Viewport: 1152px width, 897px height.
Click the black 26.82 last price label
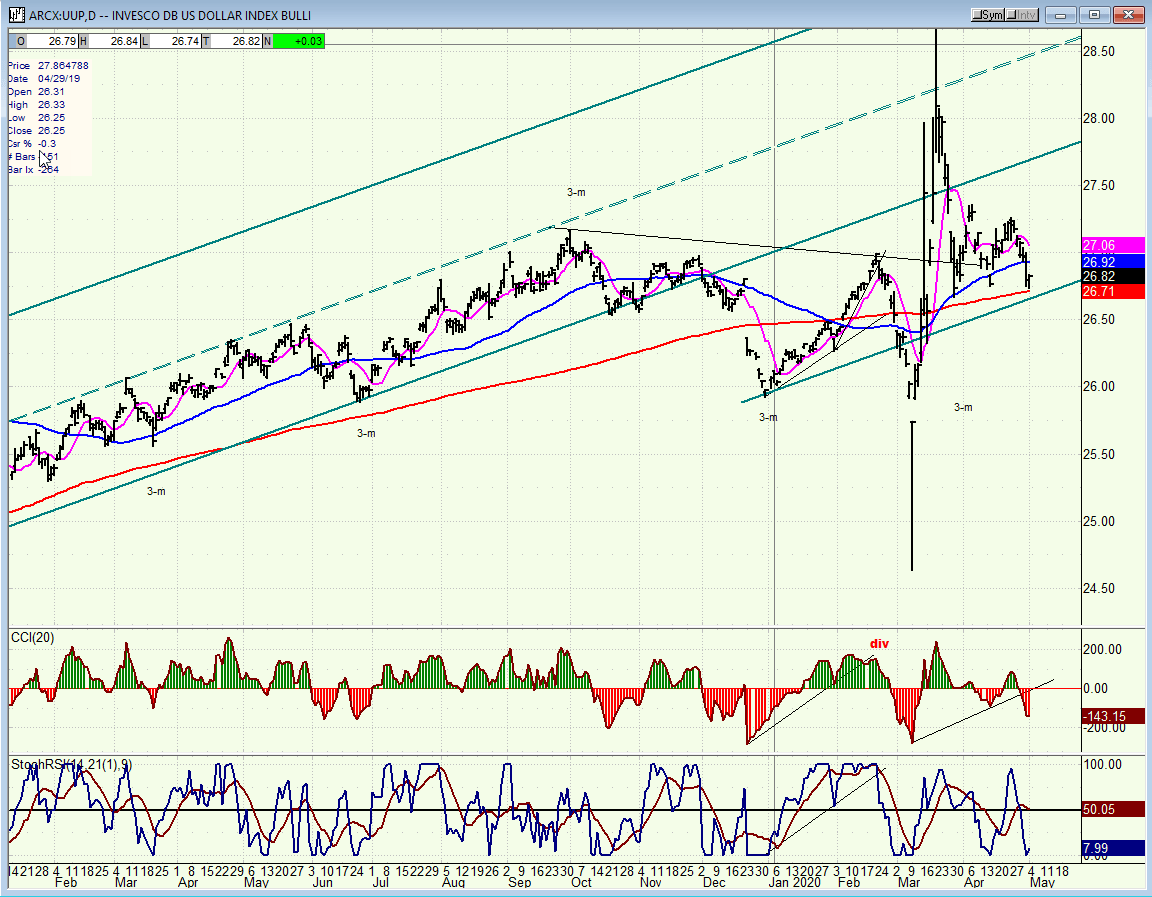click(x=1113, y=276)
